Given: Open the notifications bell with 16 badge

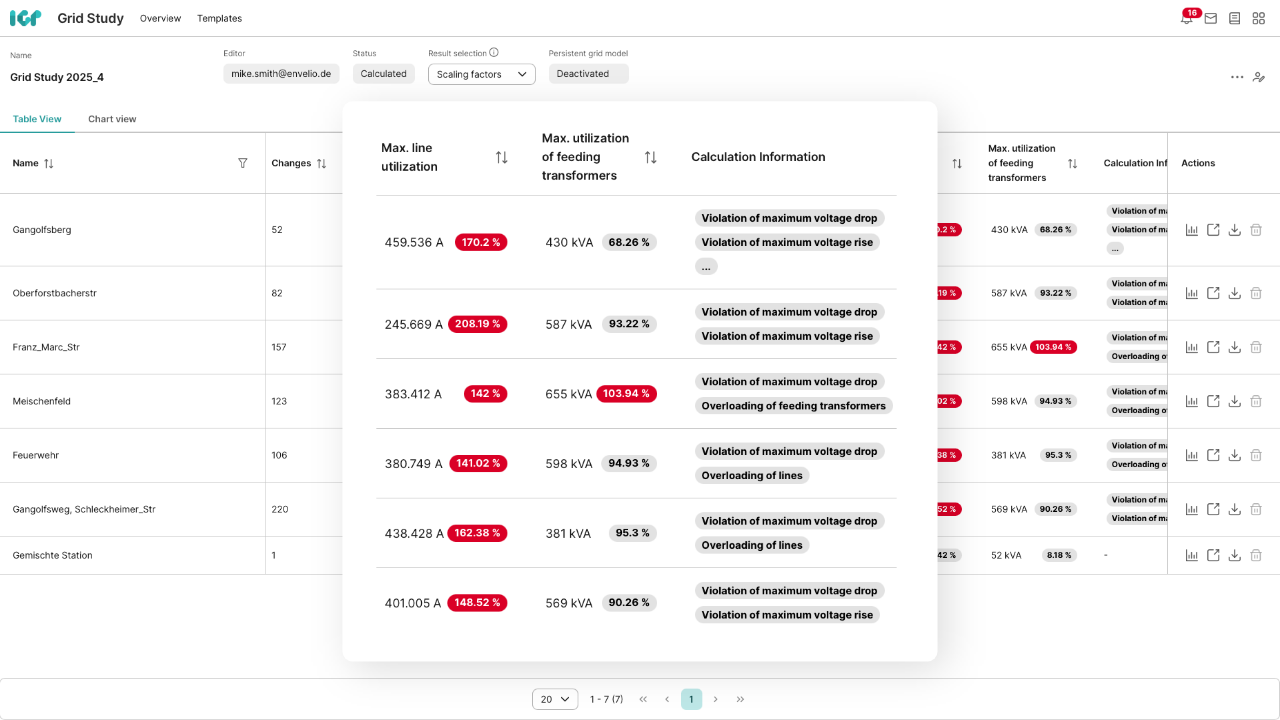Looking at the screenshot, I should point(1187,18).
